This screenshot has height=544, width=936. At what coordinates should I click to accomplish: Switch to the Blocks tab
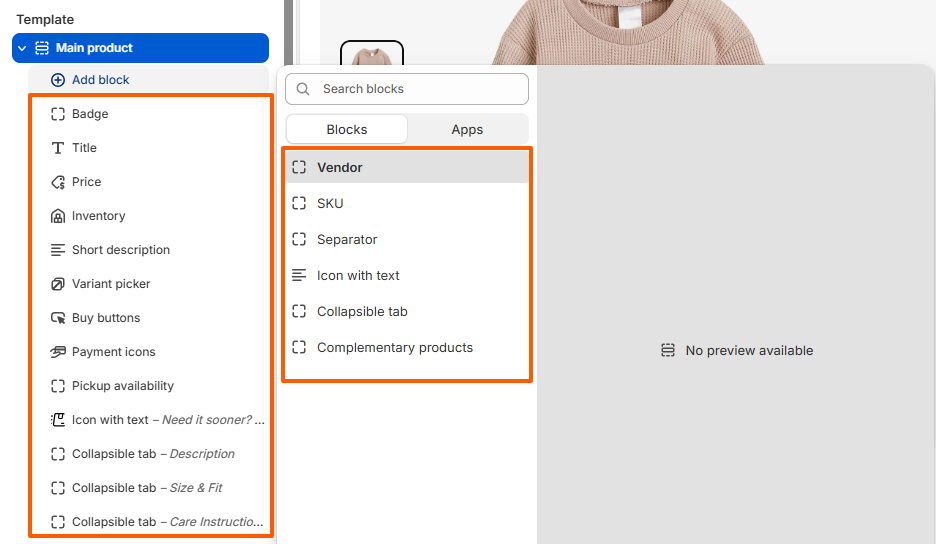tap(347, 130)
